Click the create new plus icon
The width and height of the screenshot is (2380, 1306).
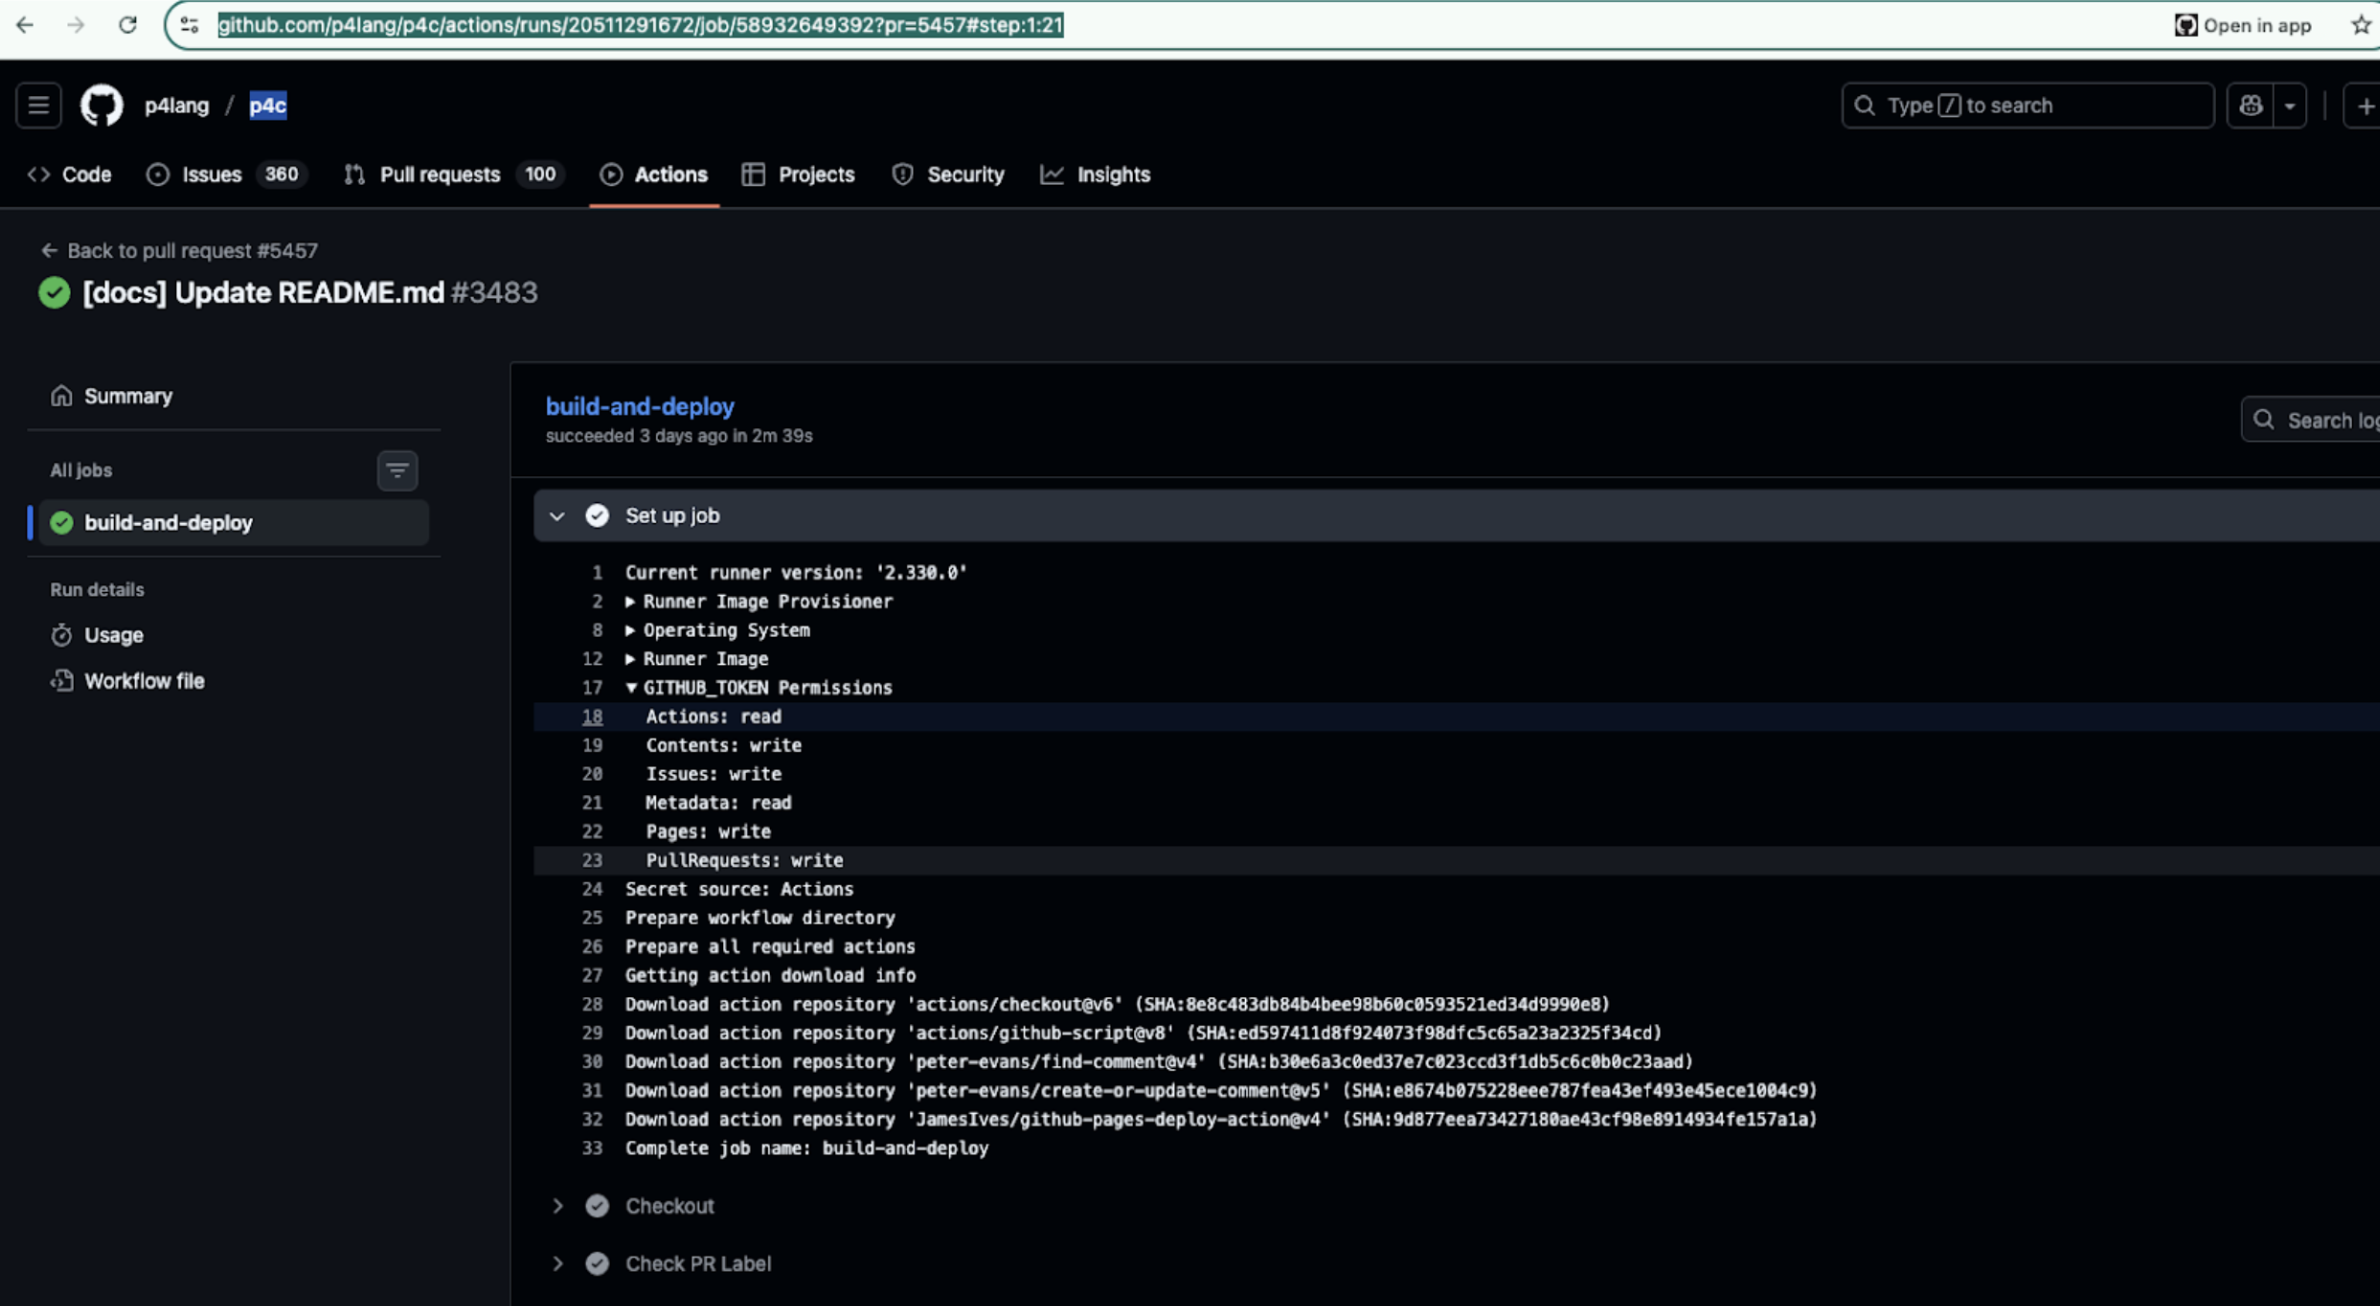pyautogui.click(x=2364, y=105)
